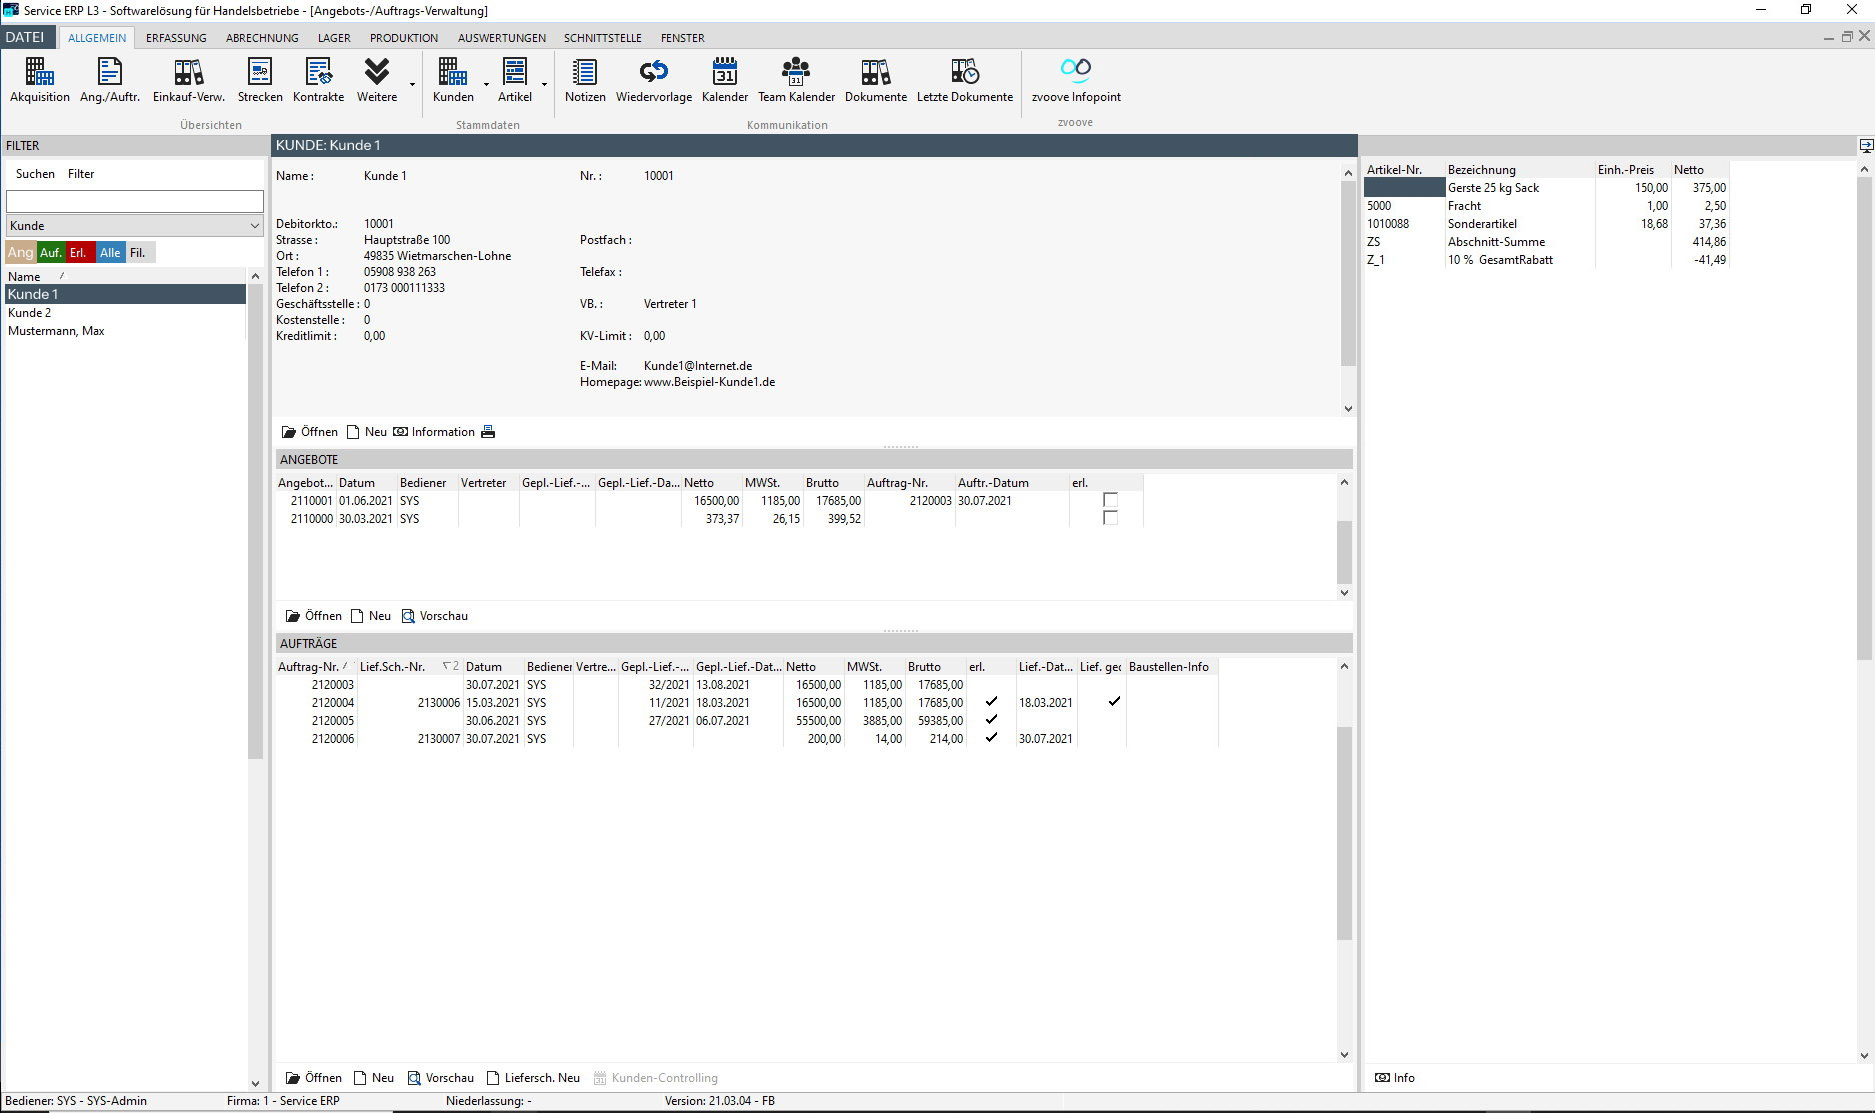1875x1113 pixels.
Task: Open Letzte Dokumente
Action: 965,80
